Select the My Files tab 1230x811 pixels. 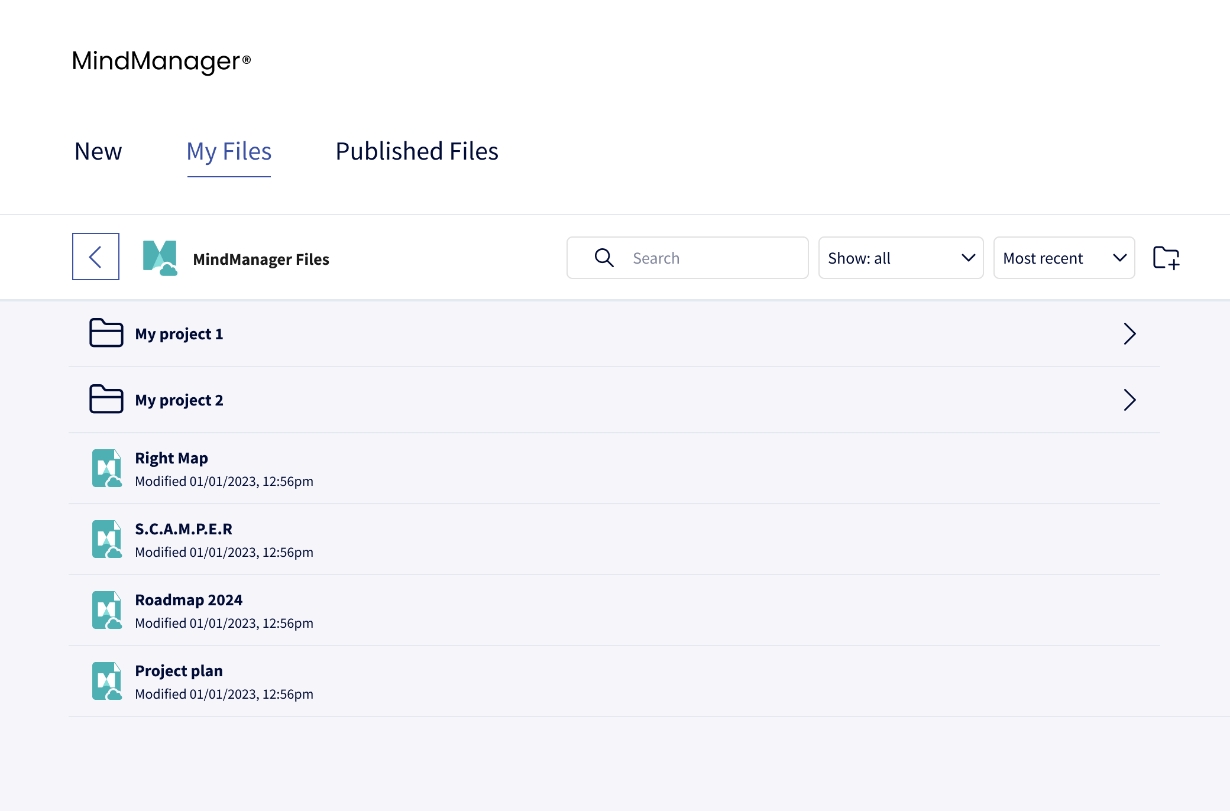click(229, 152)
